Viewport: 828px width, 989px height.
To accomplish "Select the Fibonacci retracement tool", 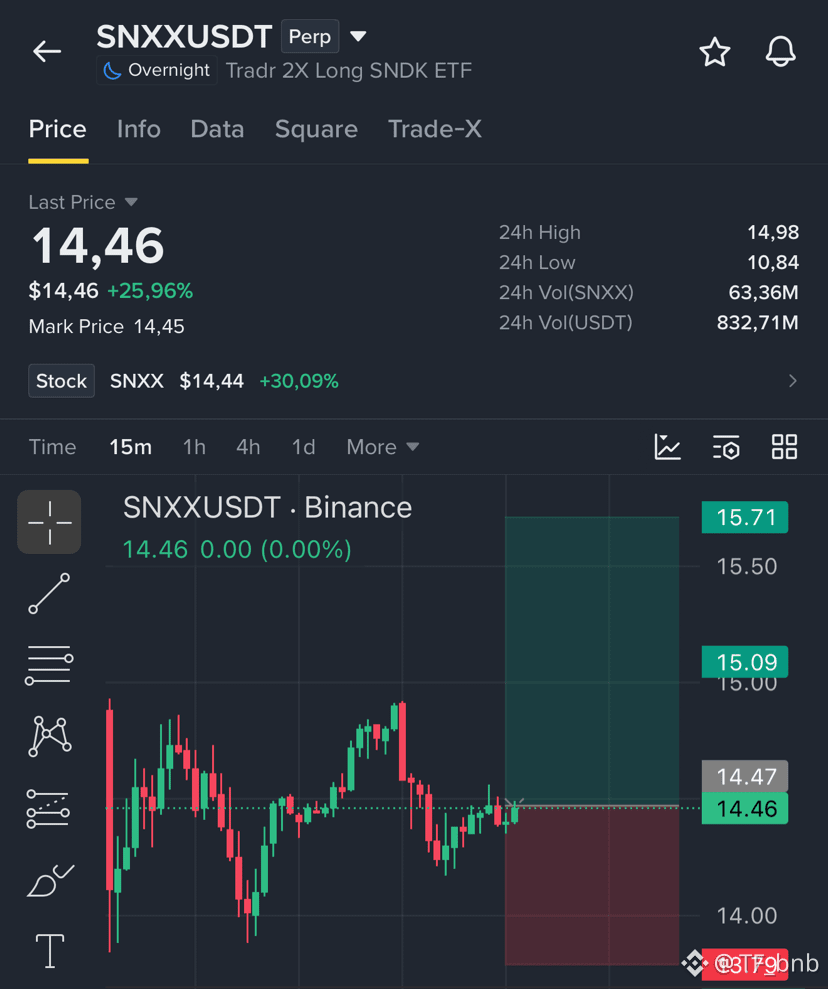I will pyautogui.click(x=49, y=665).
